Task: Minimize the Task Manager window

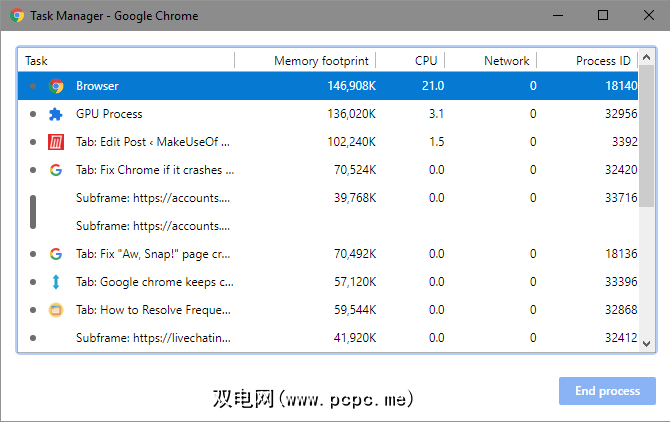Action: [558, 15]
